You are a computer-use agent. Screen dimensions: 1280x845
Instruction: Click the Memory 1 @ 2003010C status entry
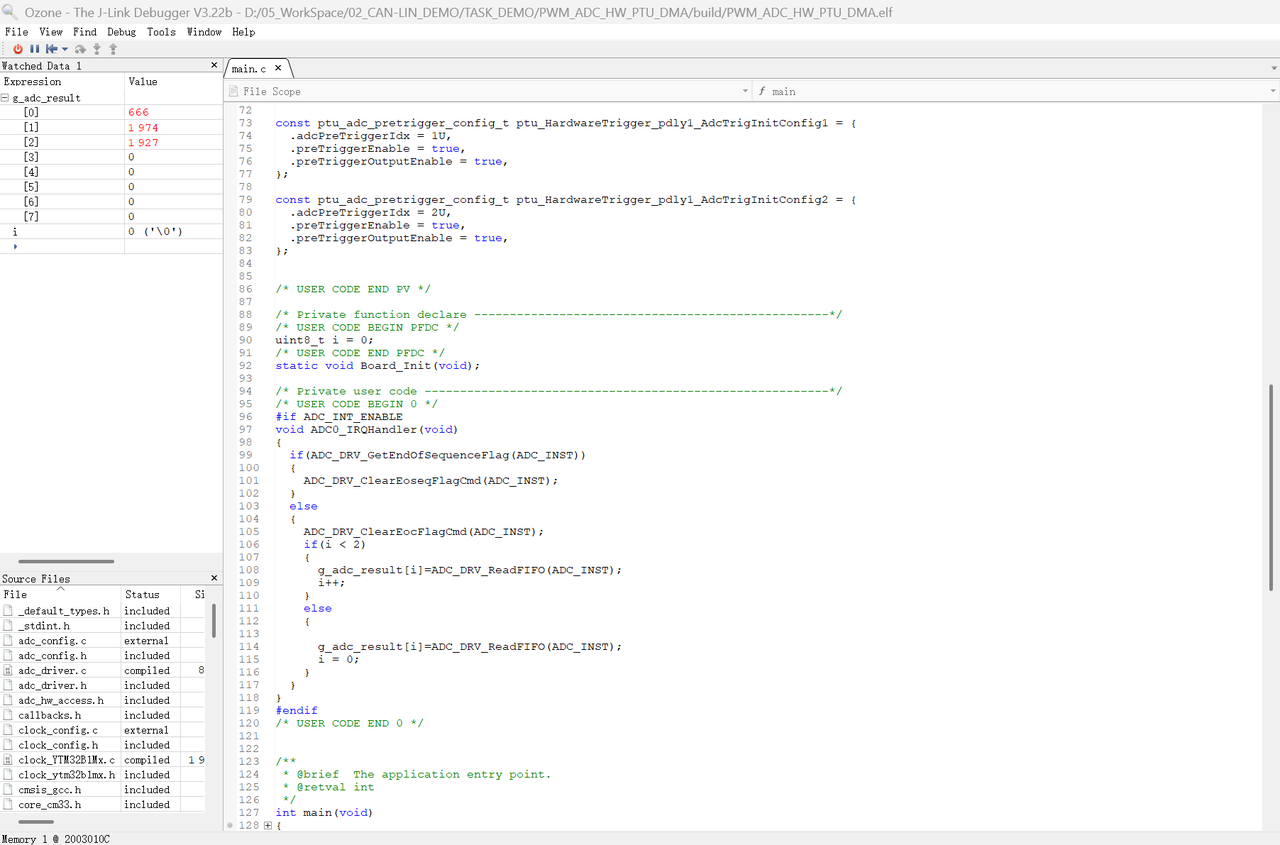tap(56, 839)
